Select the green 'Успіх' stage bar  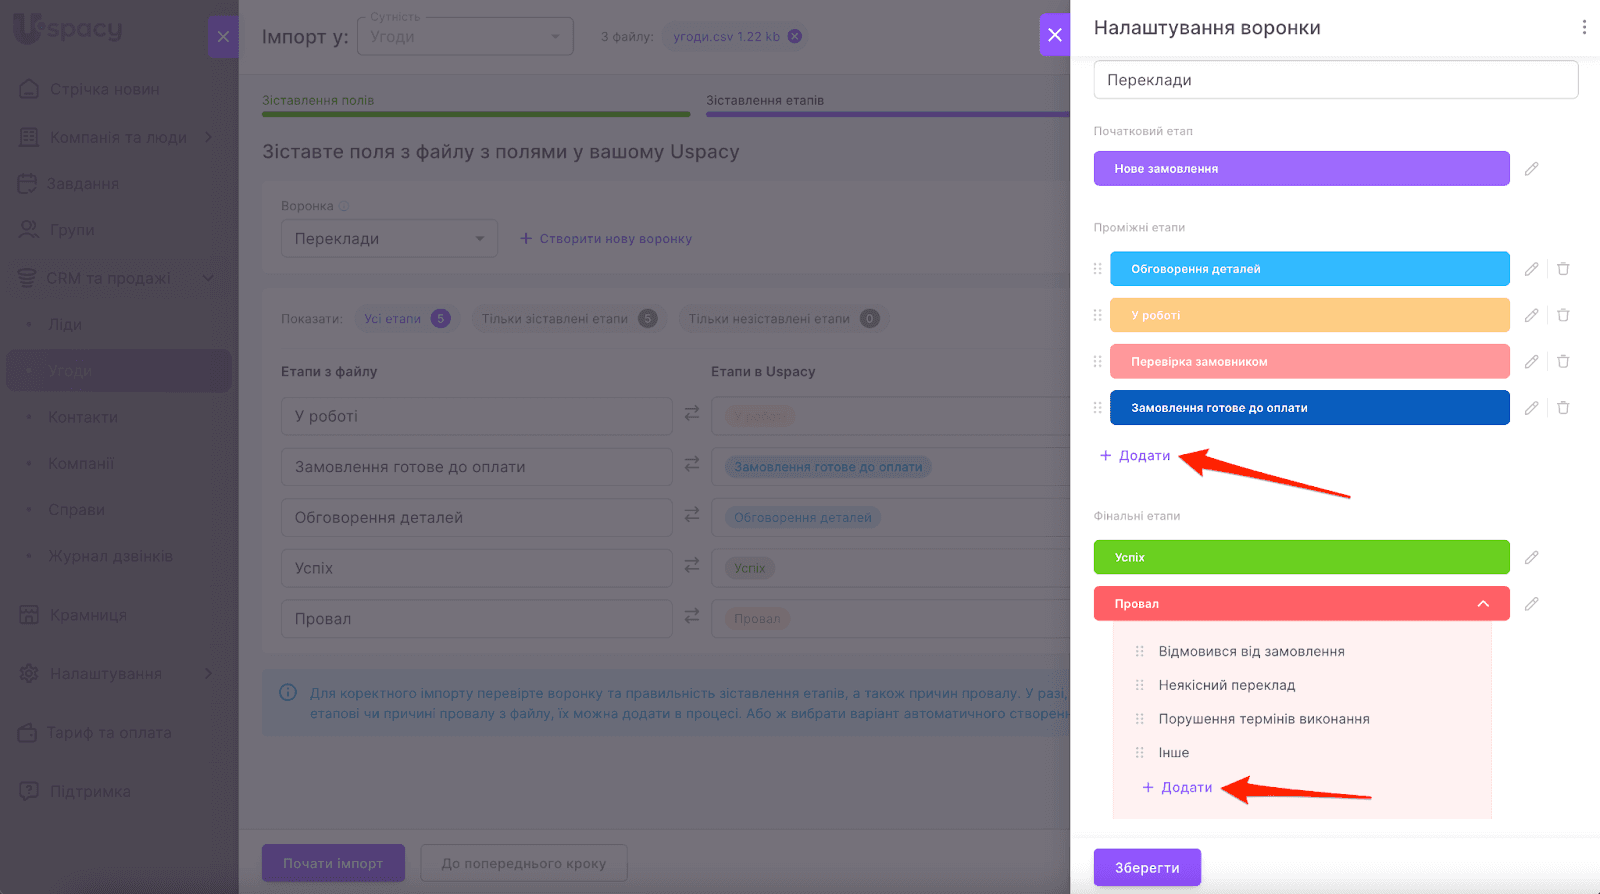tap(1301, 557)
